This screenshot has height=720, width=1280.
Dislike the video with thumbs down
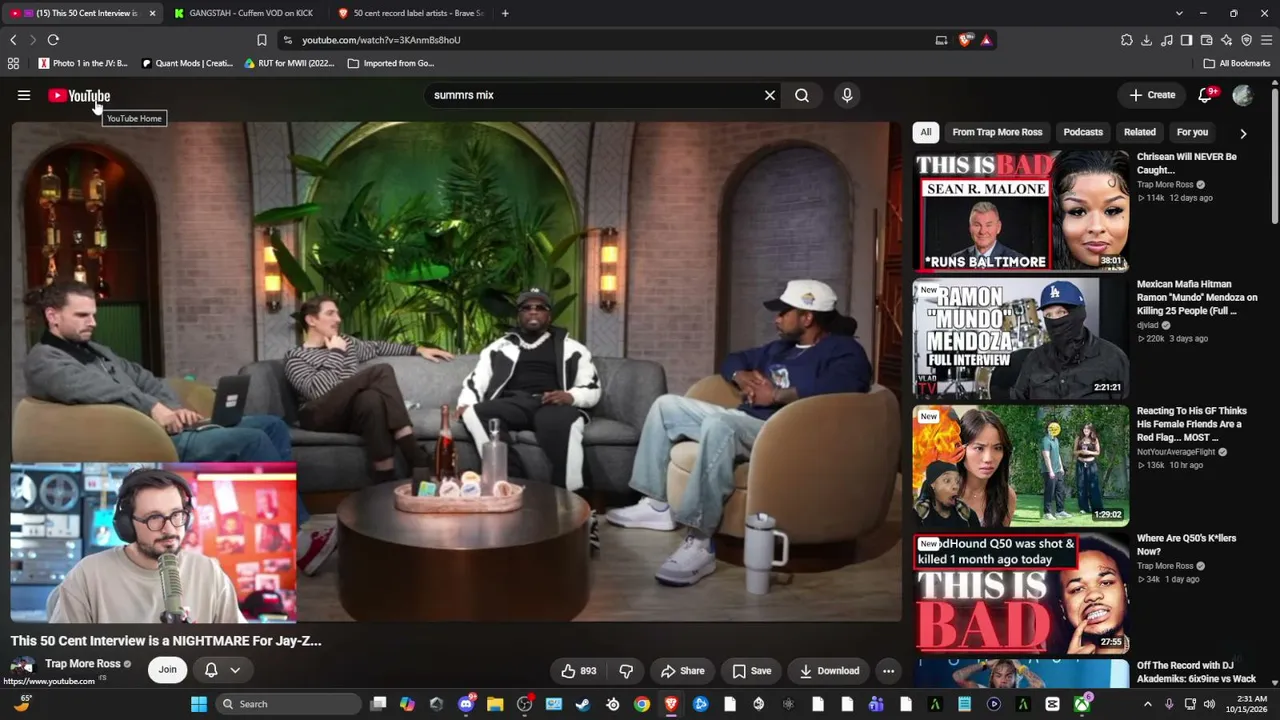tap(627, 671)
